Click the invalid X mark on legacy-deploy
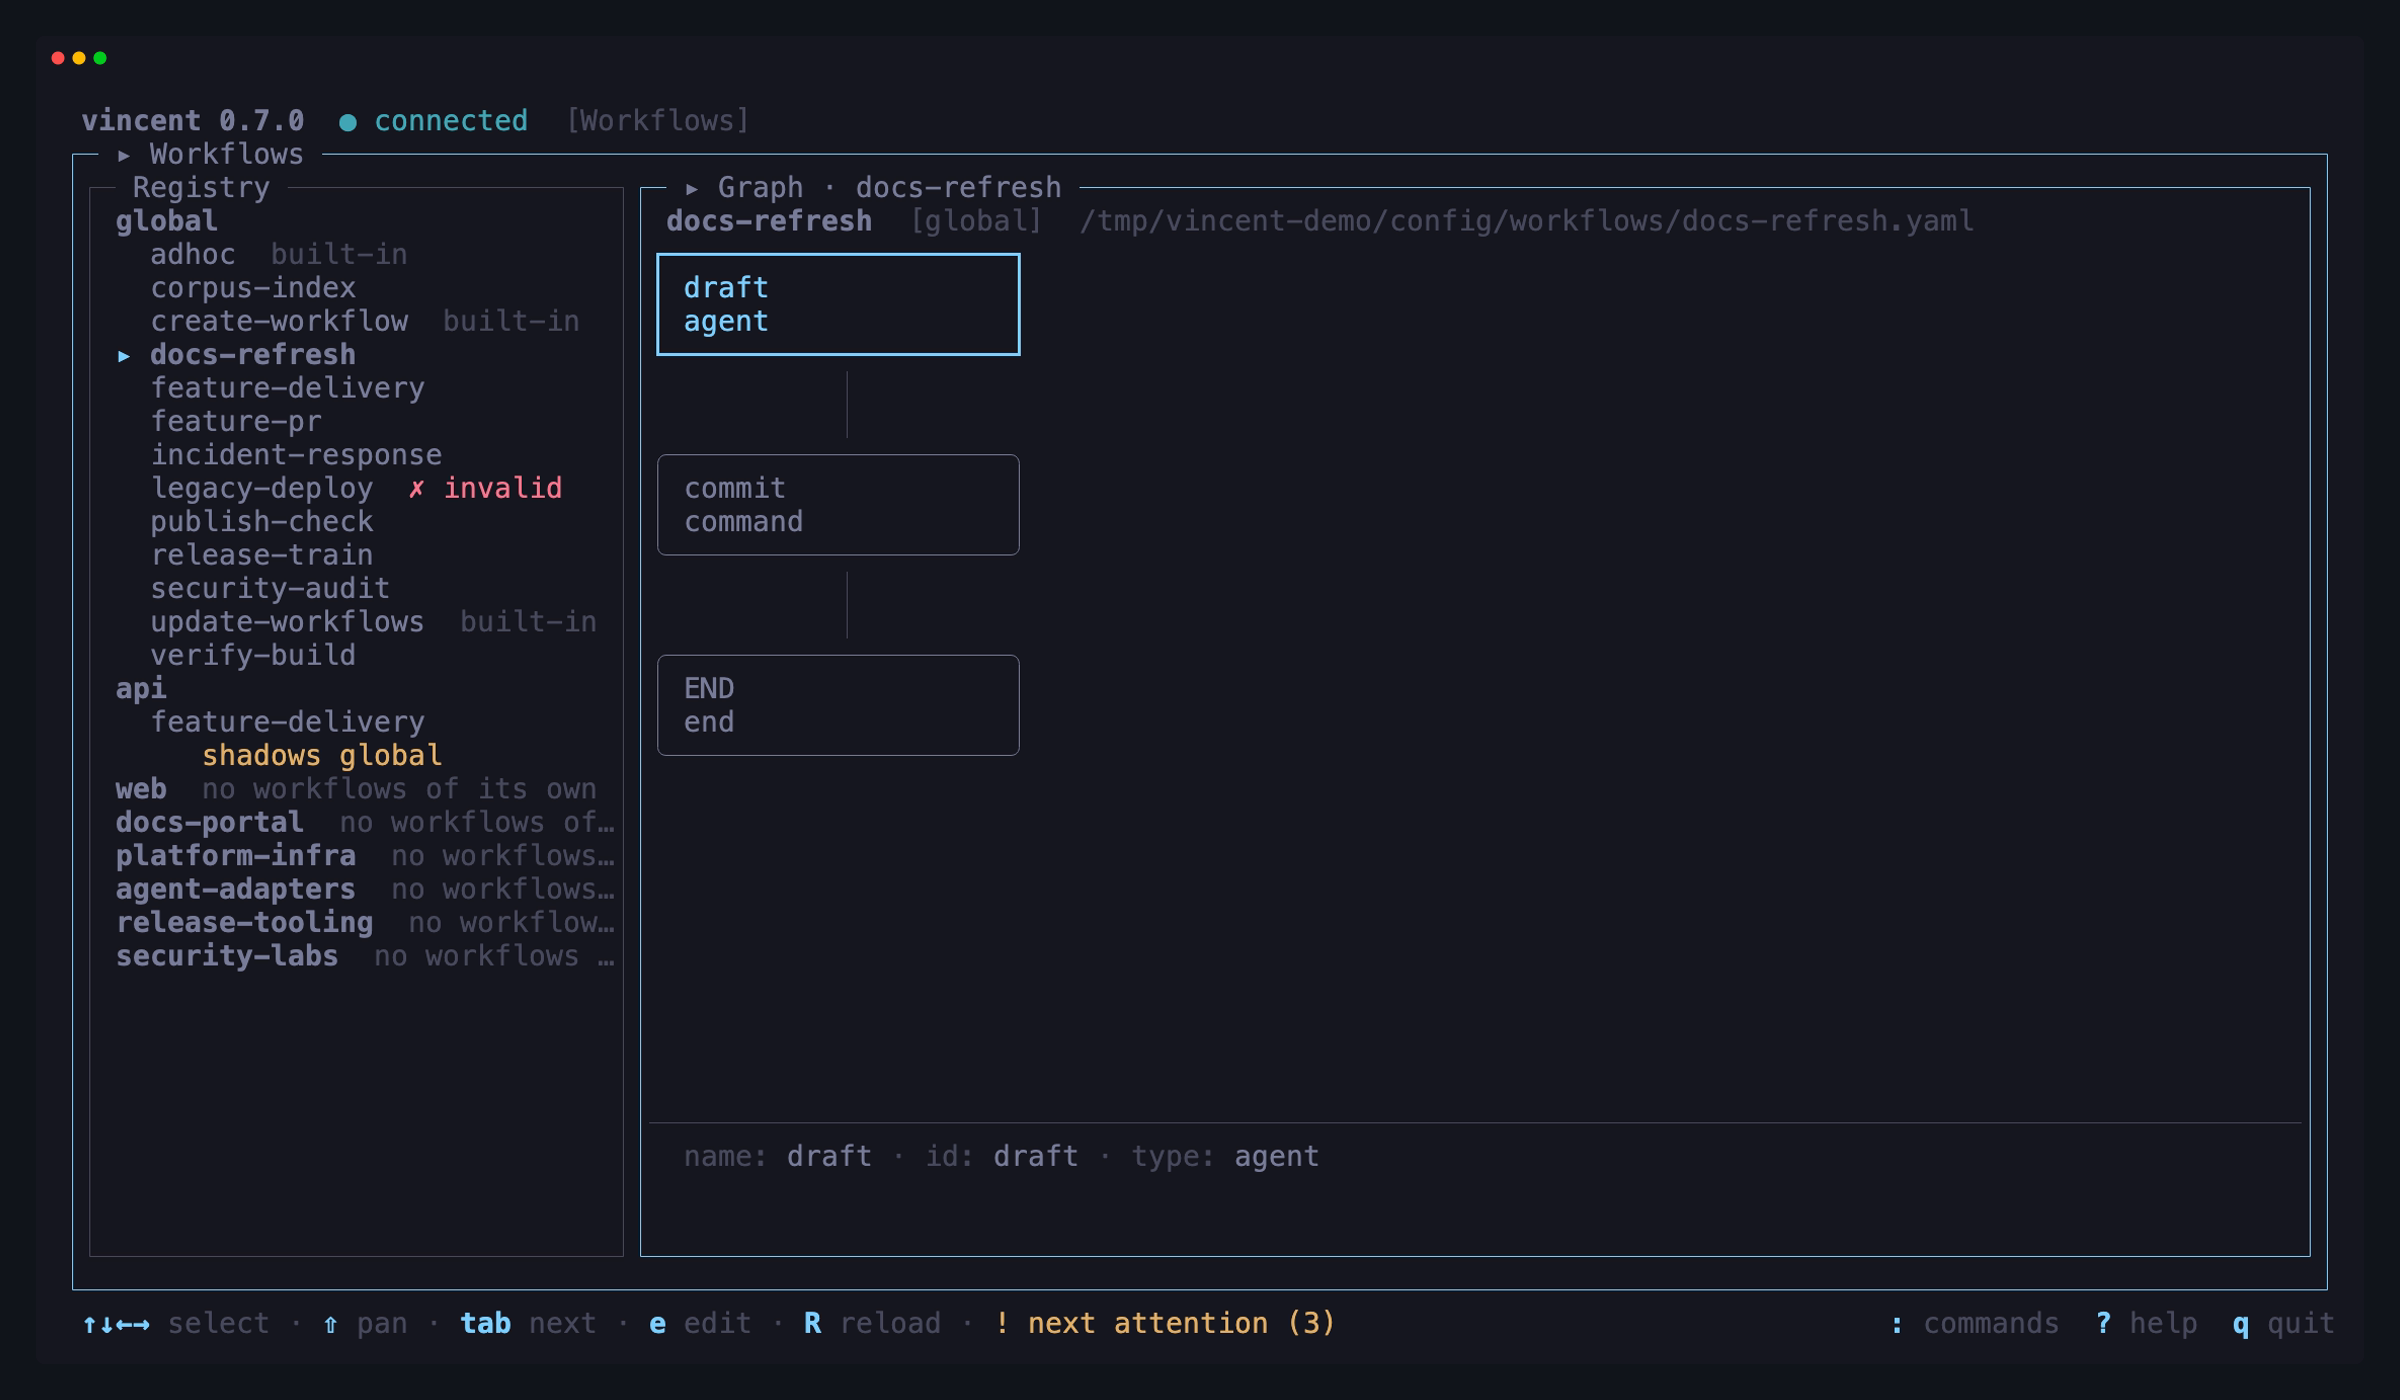The image size is (2400, 1400). 416,489
